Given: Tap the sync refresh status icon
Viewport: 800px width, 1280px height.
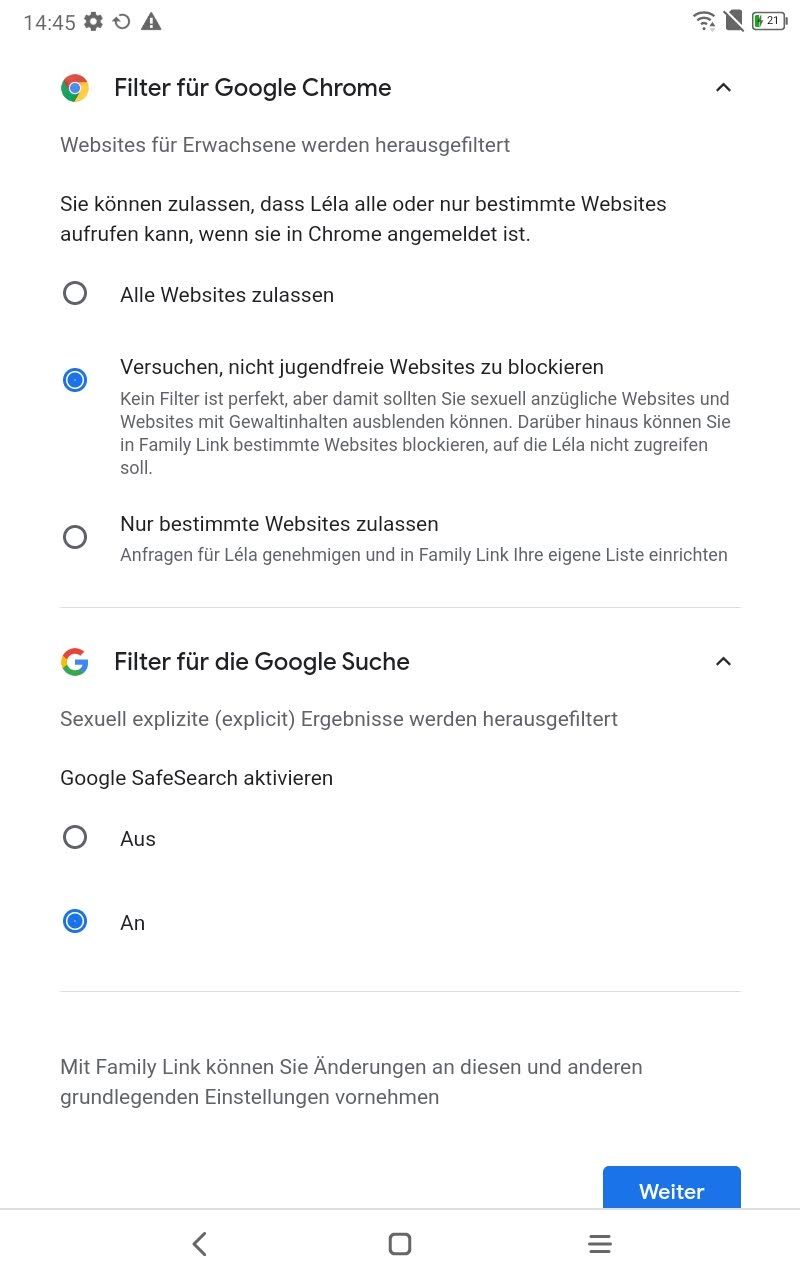Looking at the screenshot, I should click(122, 21).
